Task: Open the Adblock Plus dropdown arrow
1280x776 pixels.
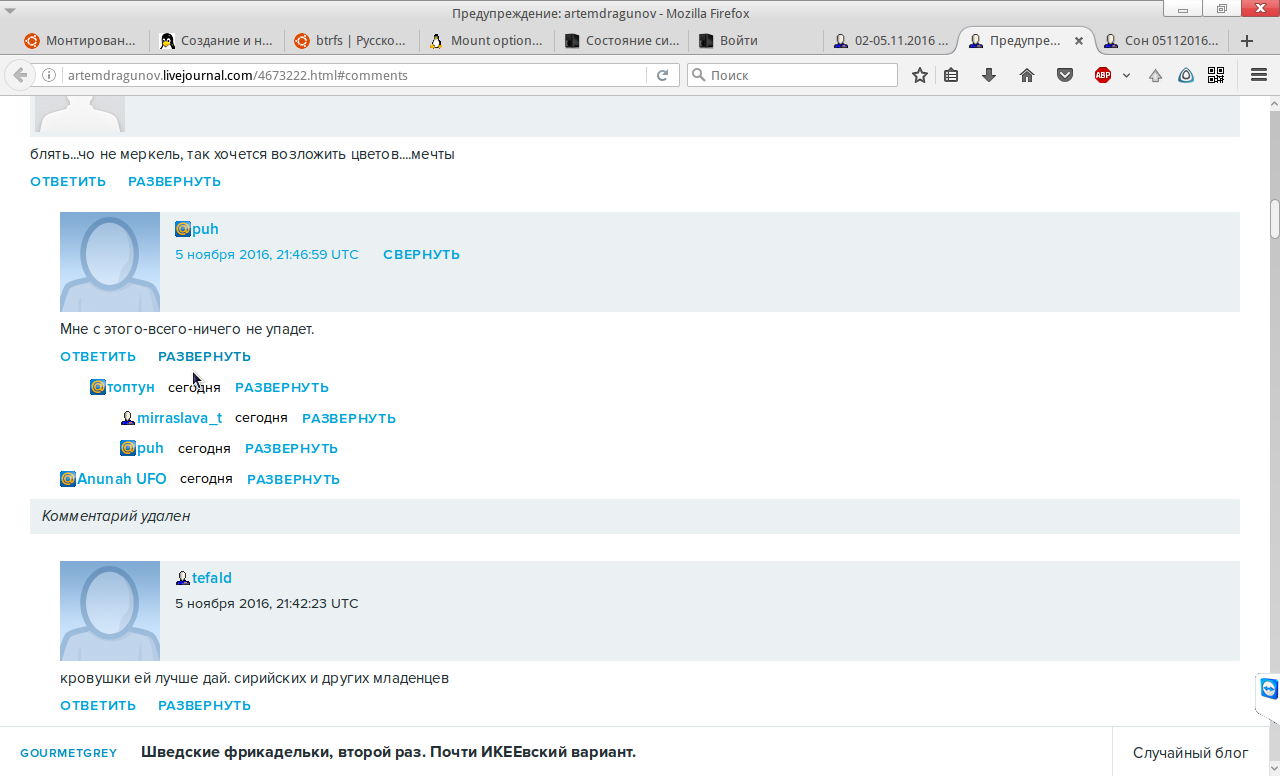Action: 1126,75
